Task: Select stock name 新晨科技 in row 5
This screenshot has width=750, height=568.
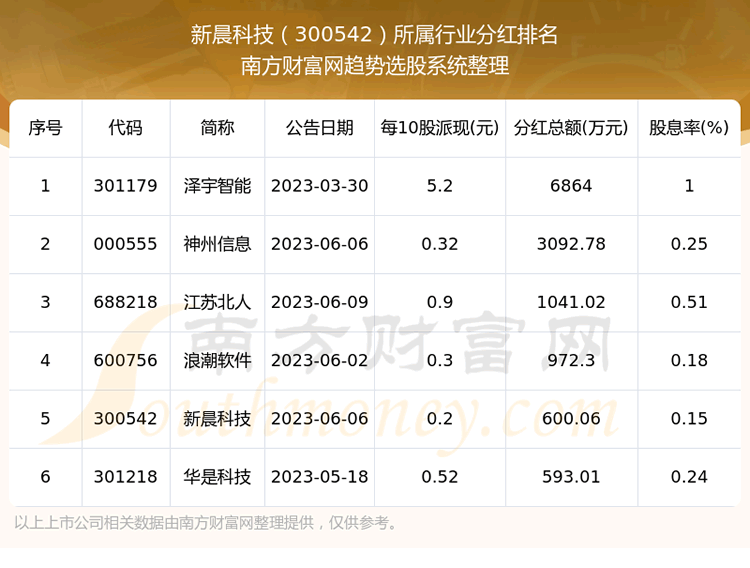Action: coord(217,419)
